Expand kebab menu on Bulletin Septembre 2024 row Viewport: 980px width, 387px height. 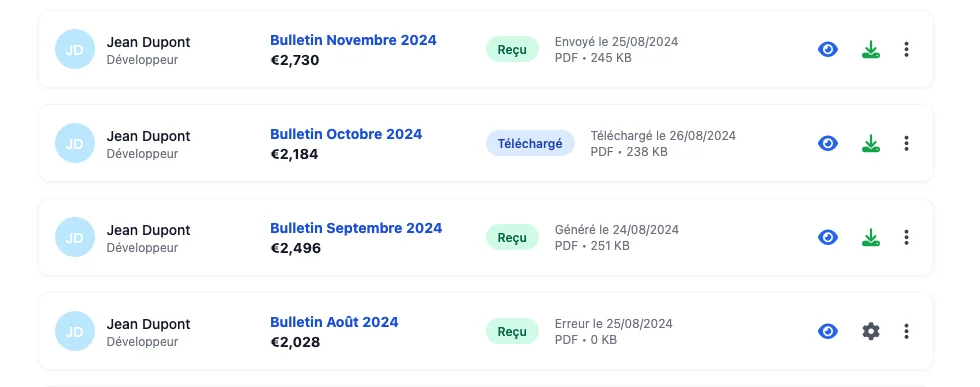tap(906, 237)
